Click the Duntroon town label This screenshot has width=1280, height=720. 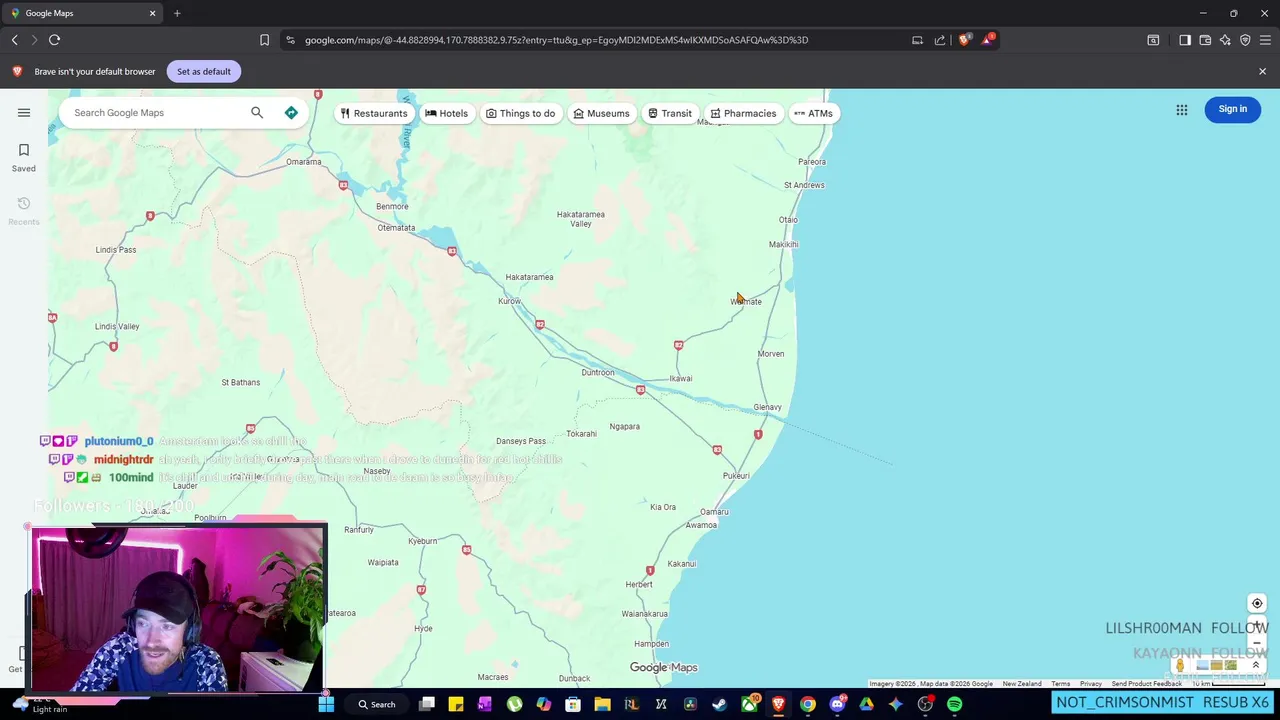[x=598, y=373]
